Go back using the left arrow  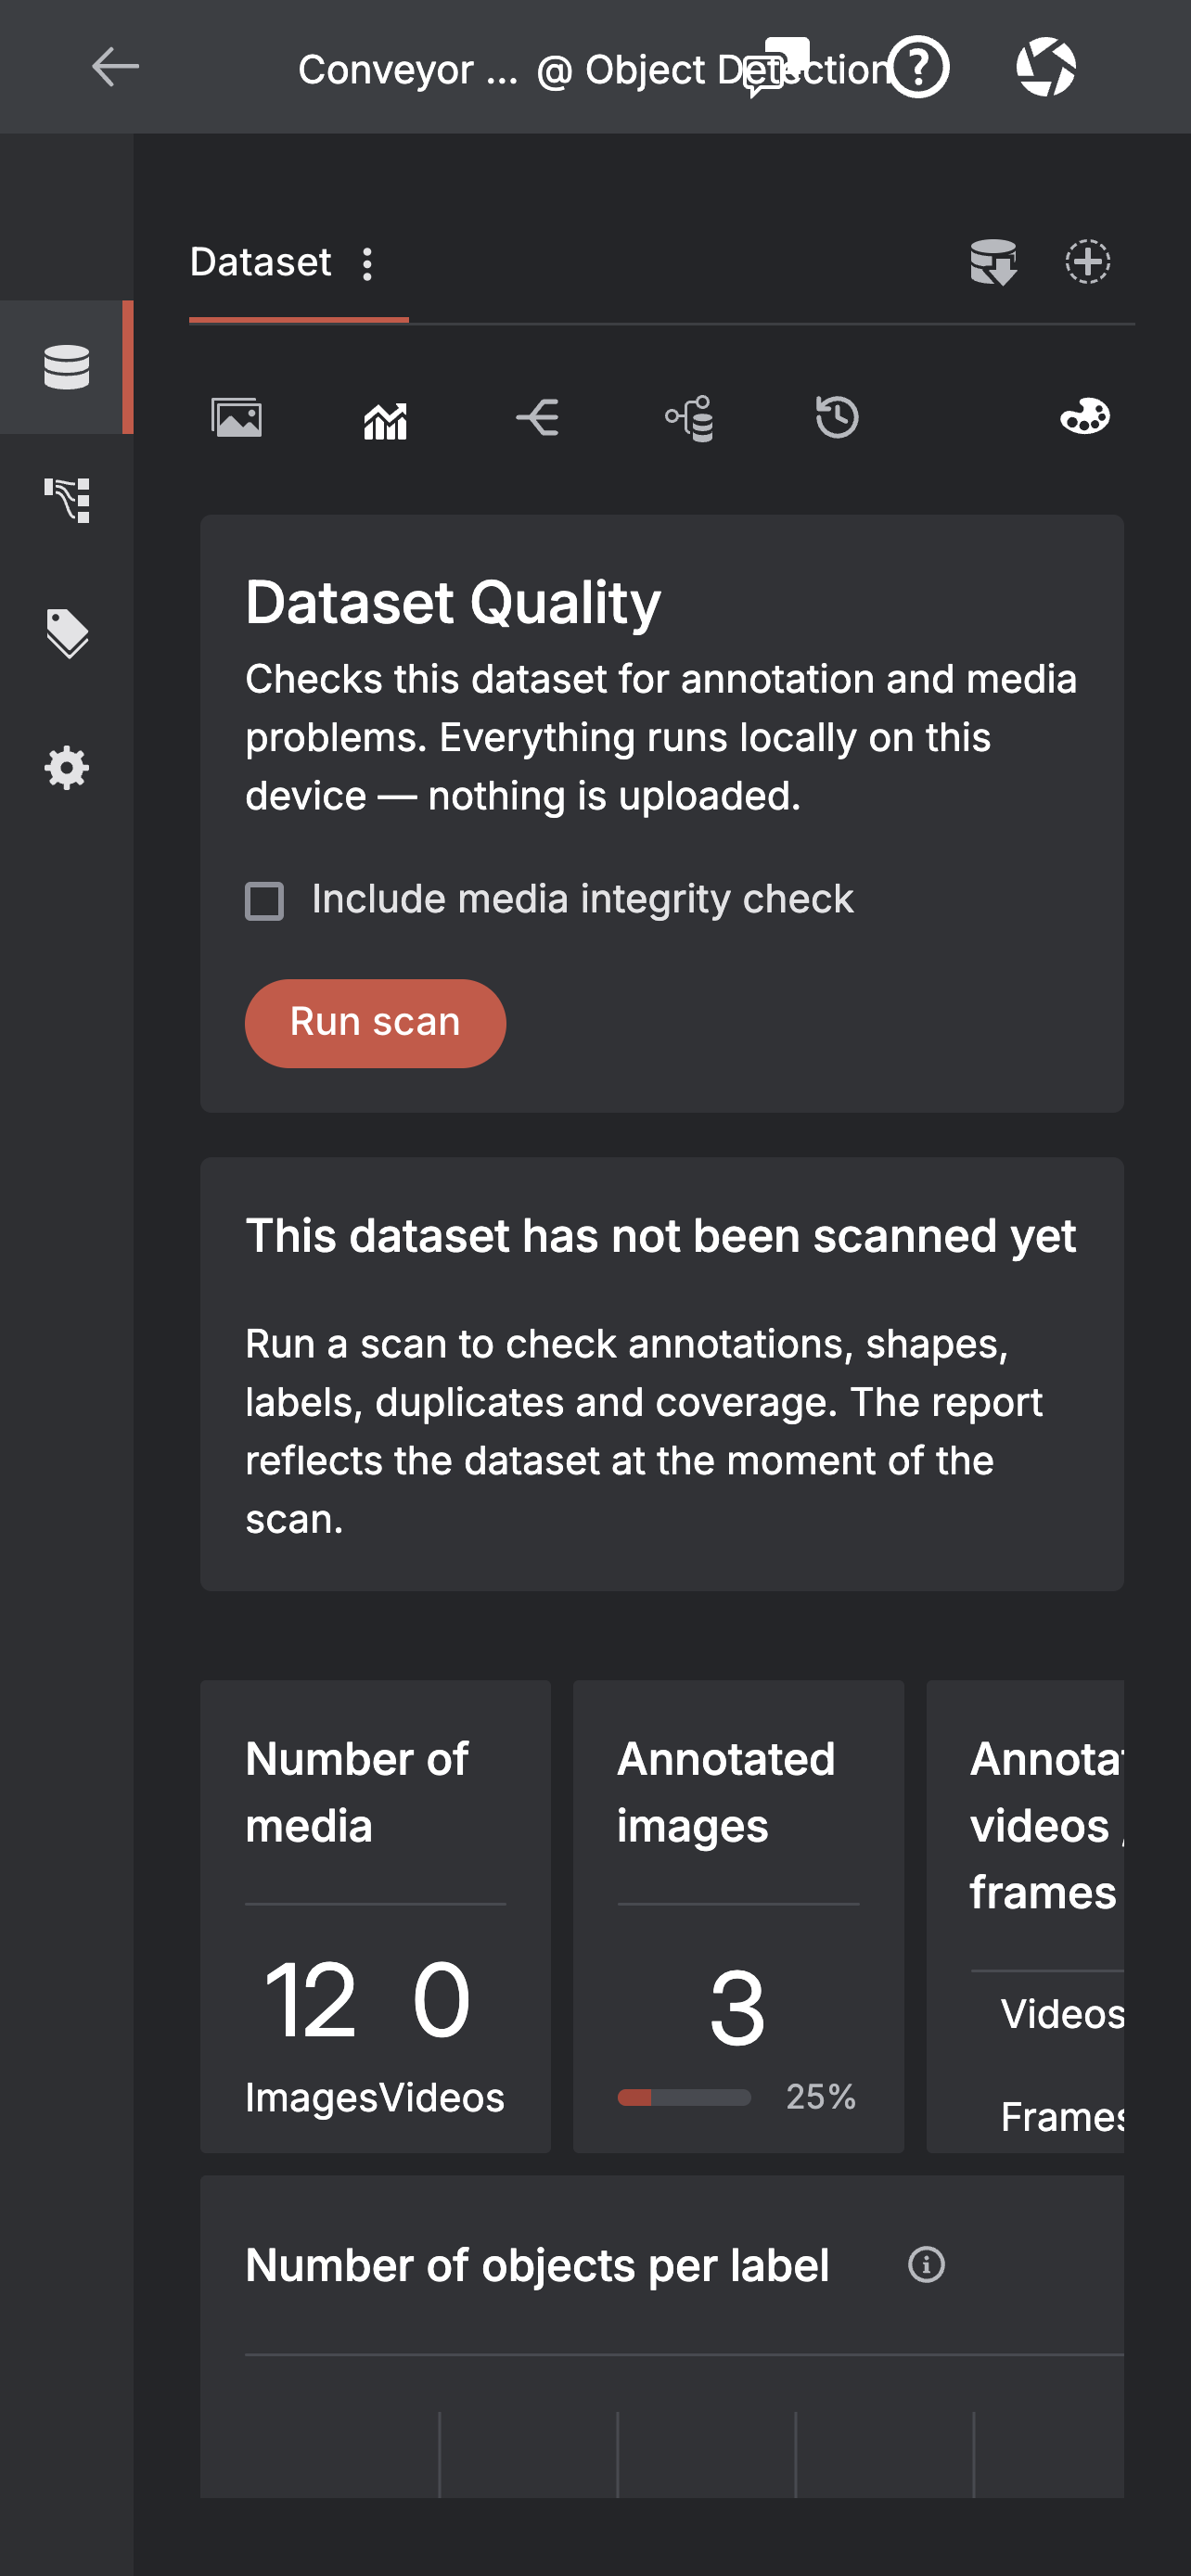(115, 67)
